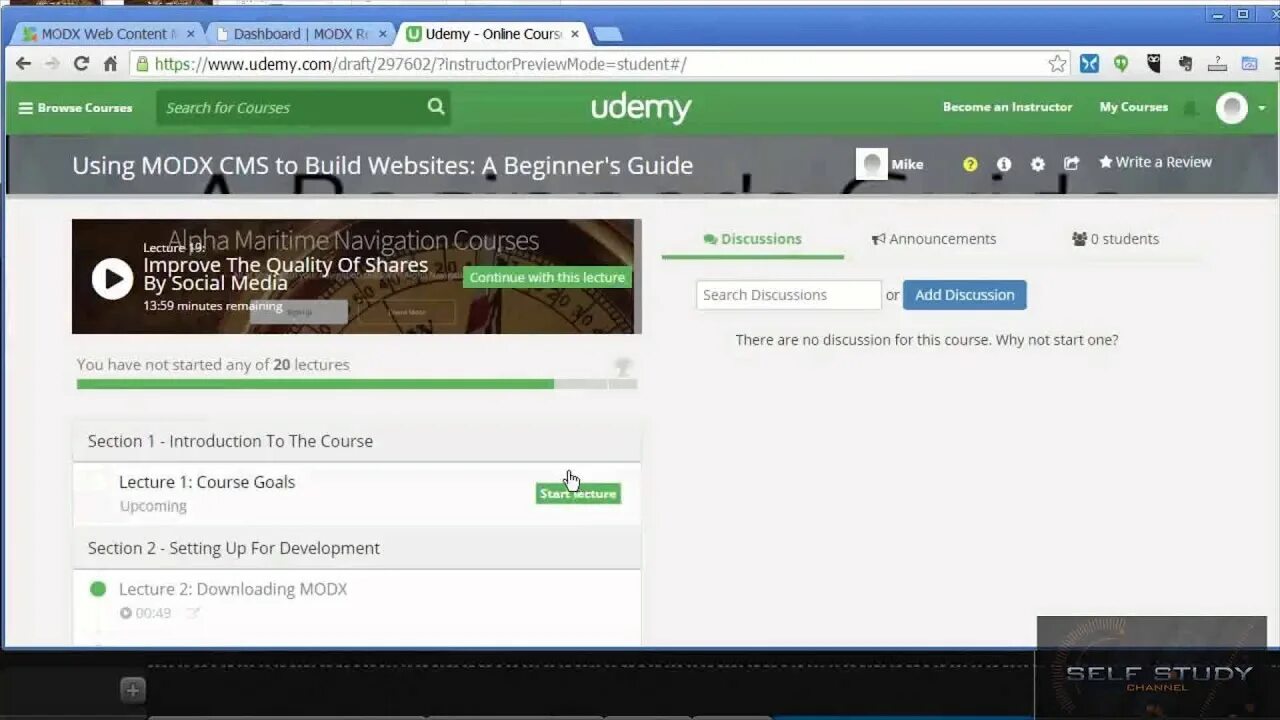Click the share course icon
Viewport: 1280px width, 720px height.
coord(1071,163)
